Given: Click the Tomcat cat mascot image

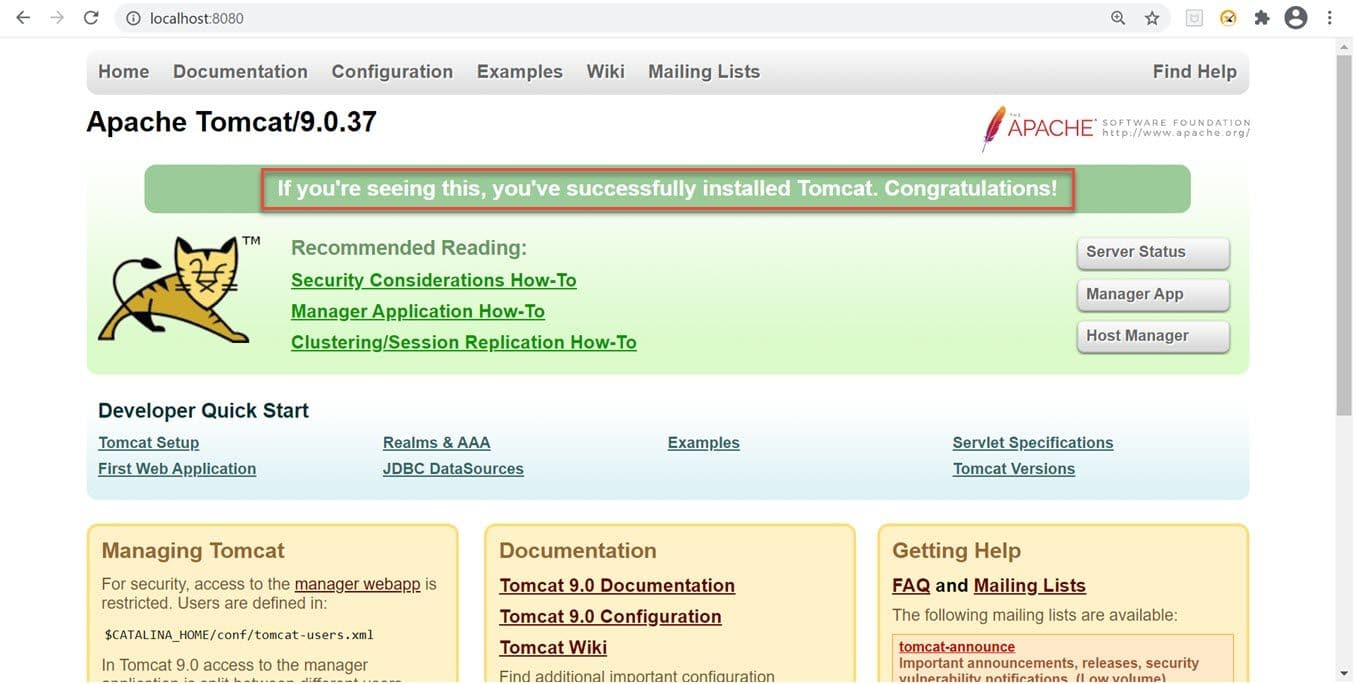Looking at the screenshot, I should pyautogui.click(x=179, y=289).
